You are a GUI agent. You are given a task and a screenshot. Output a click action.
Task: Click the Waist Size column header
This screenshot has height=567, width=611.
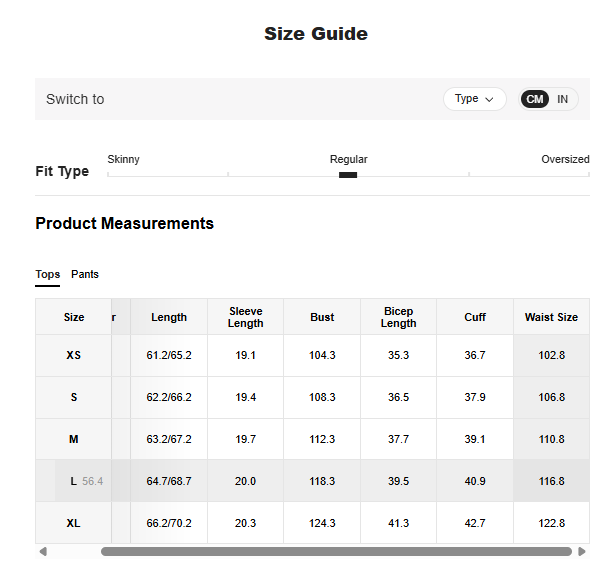point(551,317)
